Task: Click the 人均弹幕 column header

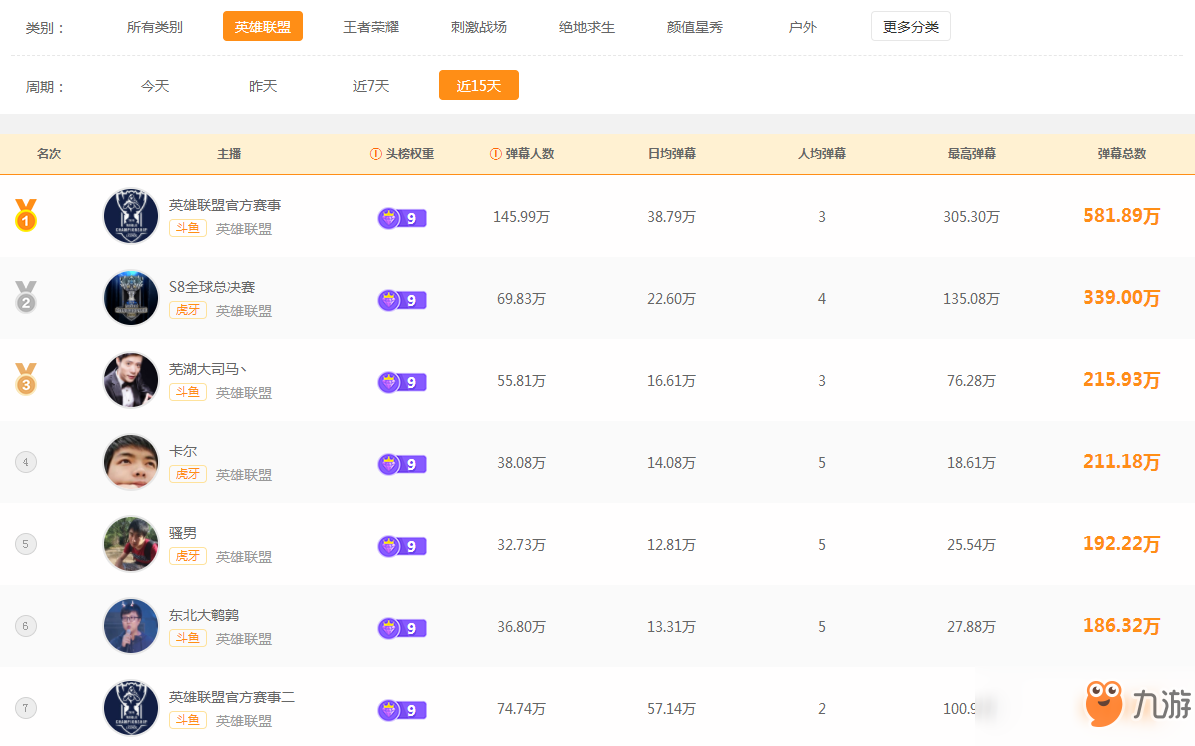Action: click(822, 154)
